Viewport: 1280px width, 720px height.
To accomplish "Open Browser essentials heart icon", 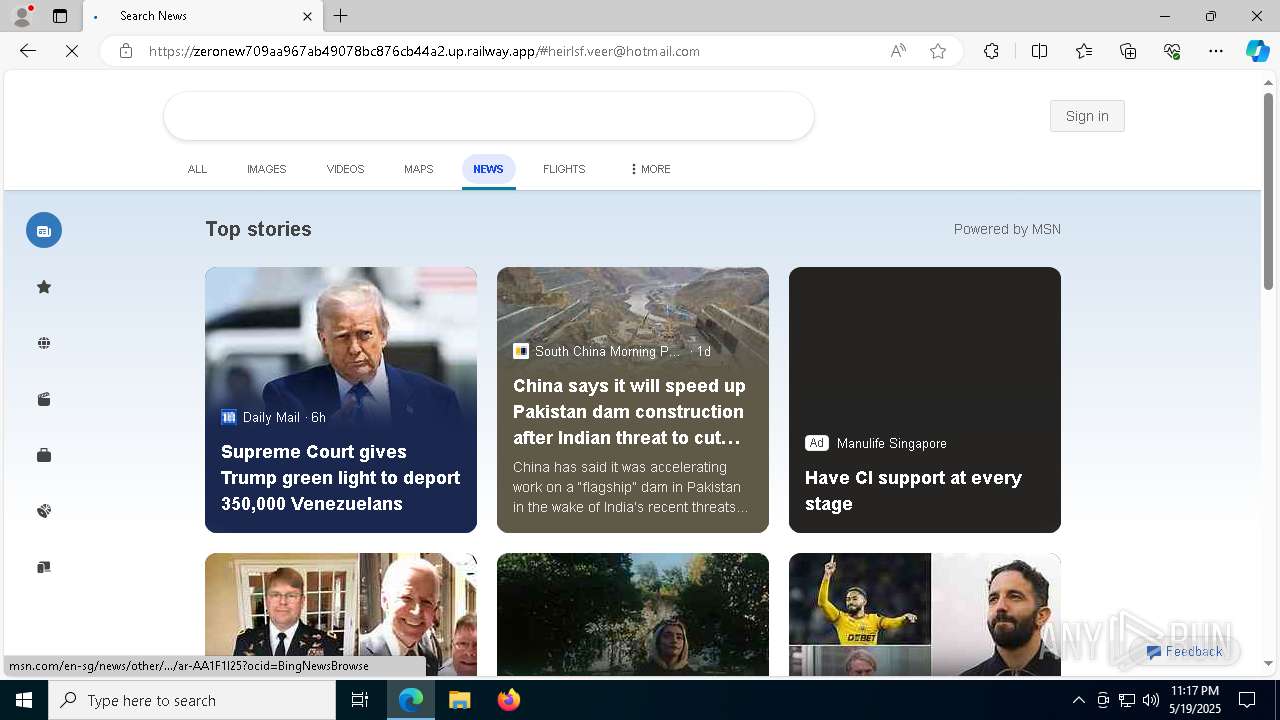I will click(1172, 51).
